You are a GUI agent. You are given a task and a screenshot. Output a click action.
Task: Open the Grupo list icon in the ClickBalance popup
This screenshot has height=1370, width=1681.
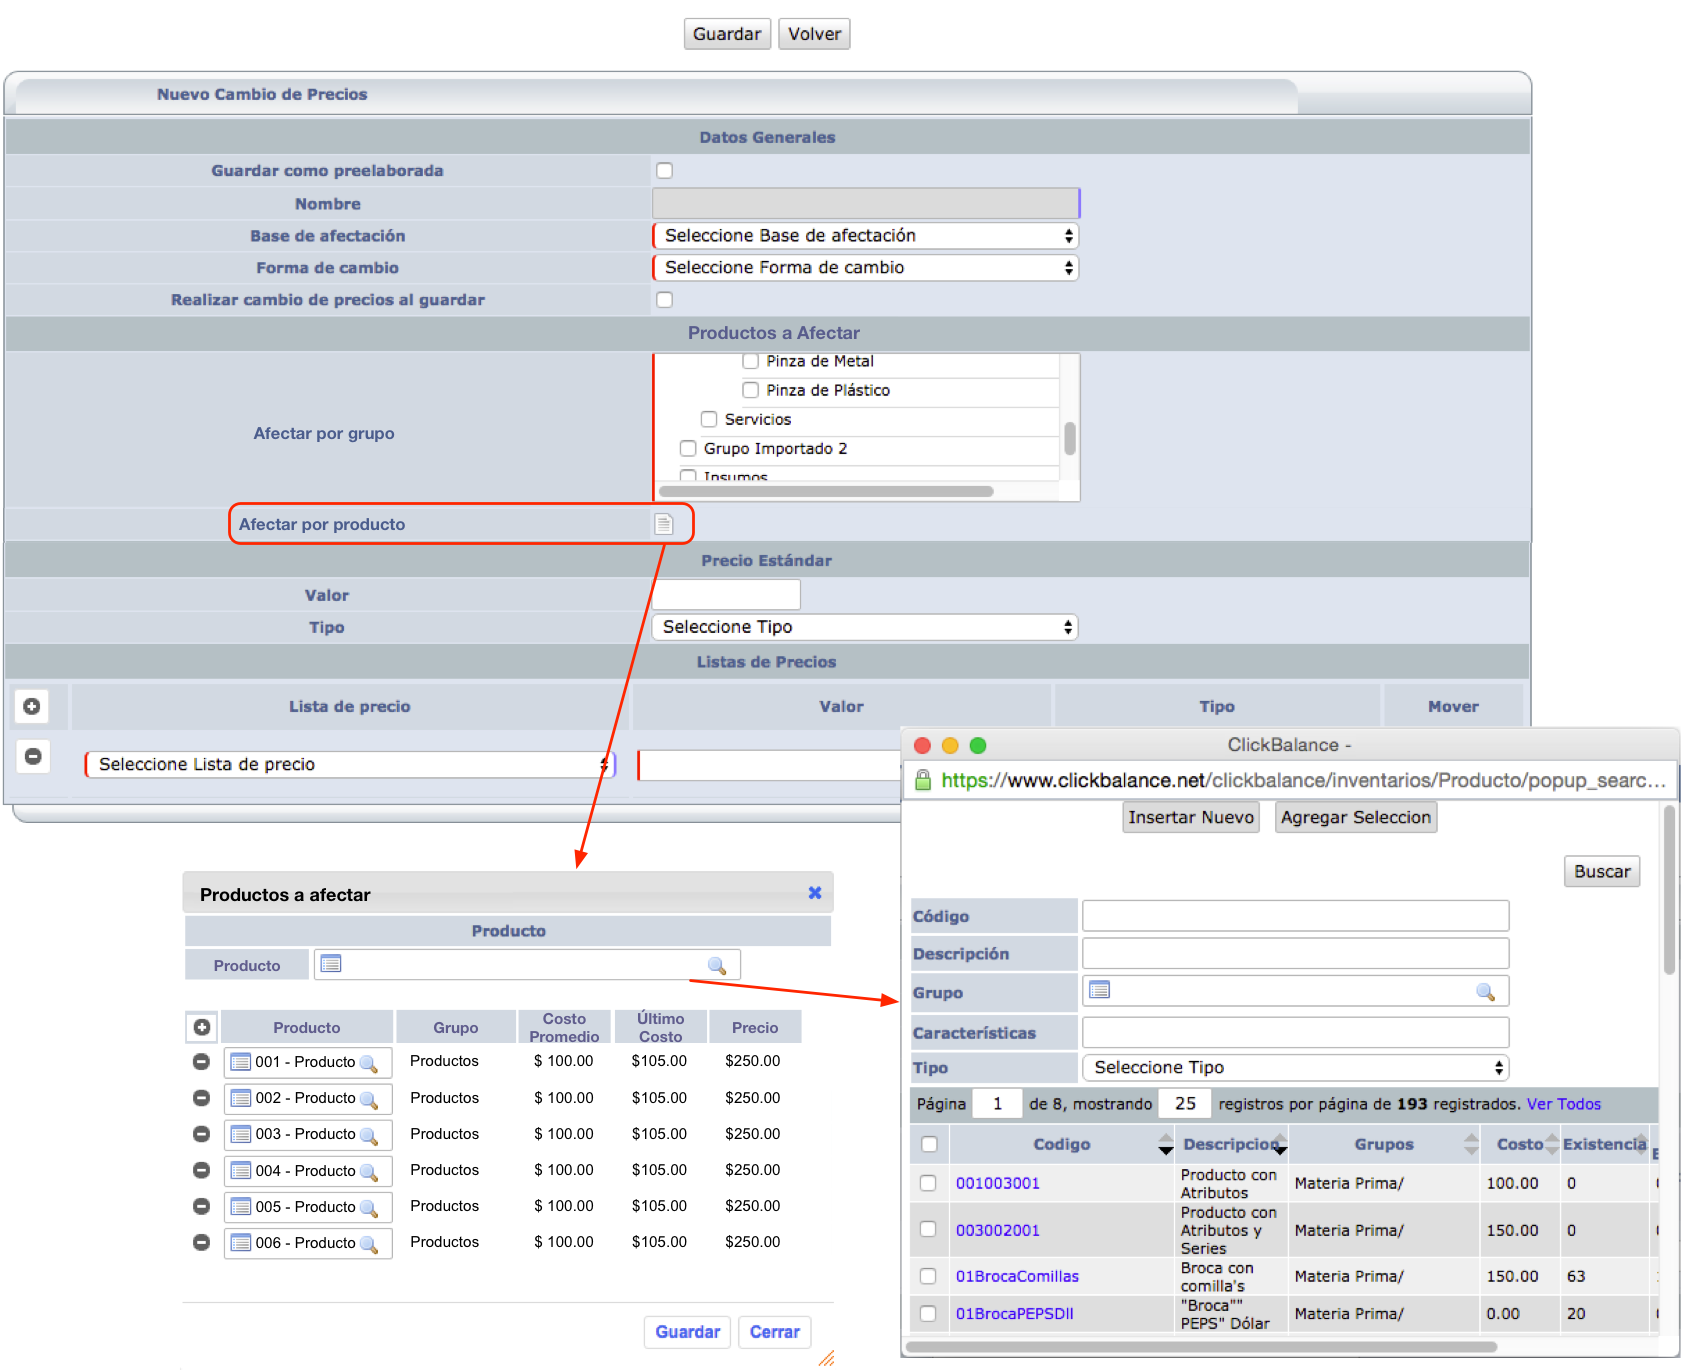[1100, 990]
